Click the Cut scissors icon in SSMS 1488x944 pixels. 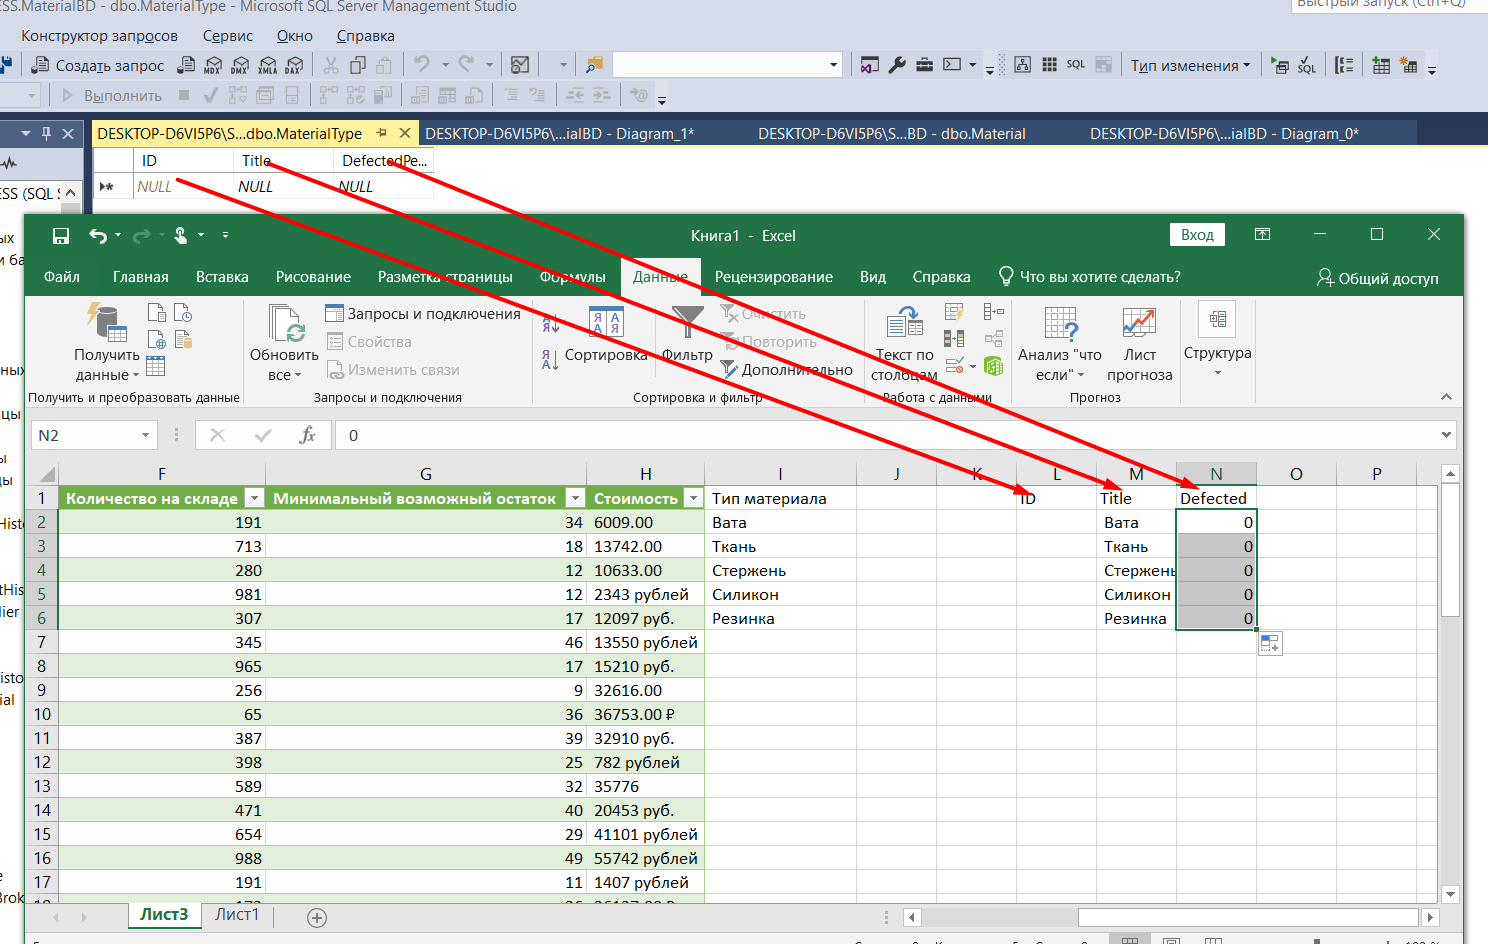pos(330,65)
